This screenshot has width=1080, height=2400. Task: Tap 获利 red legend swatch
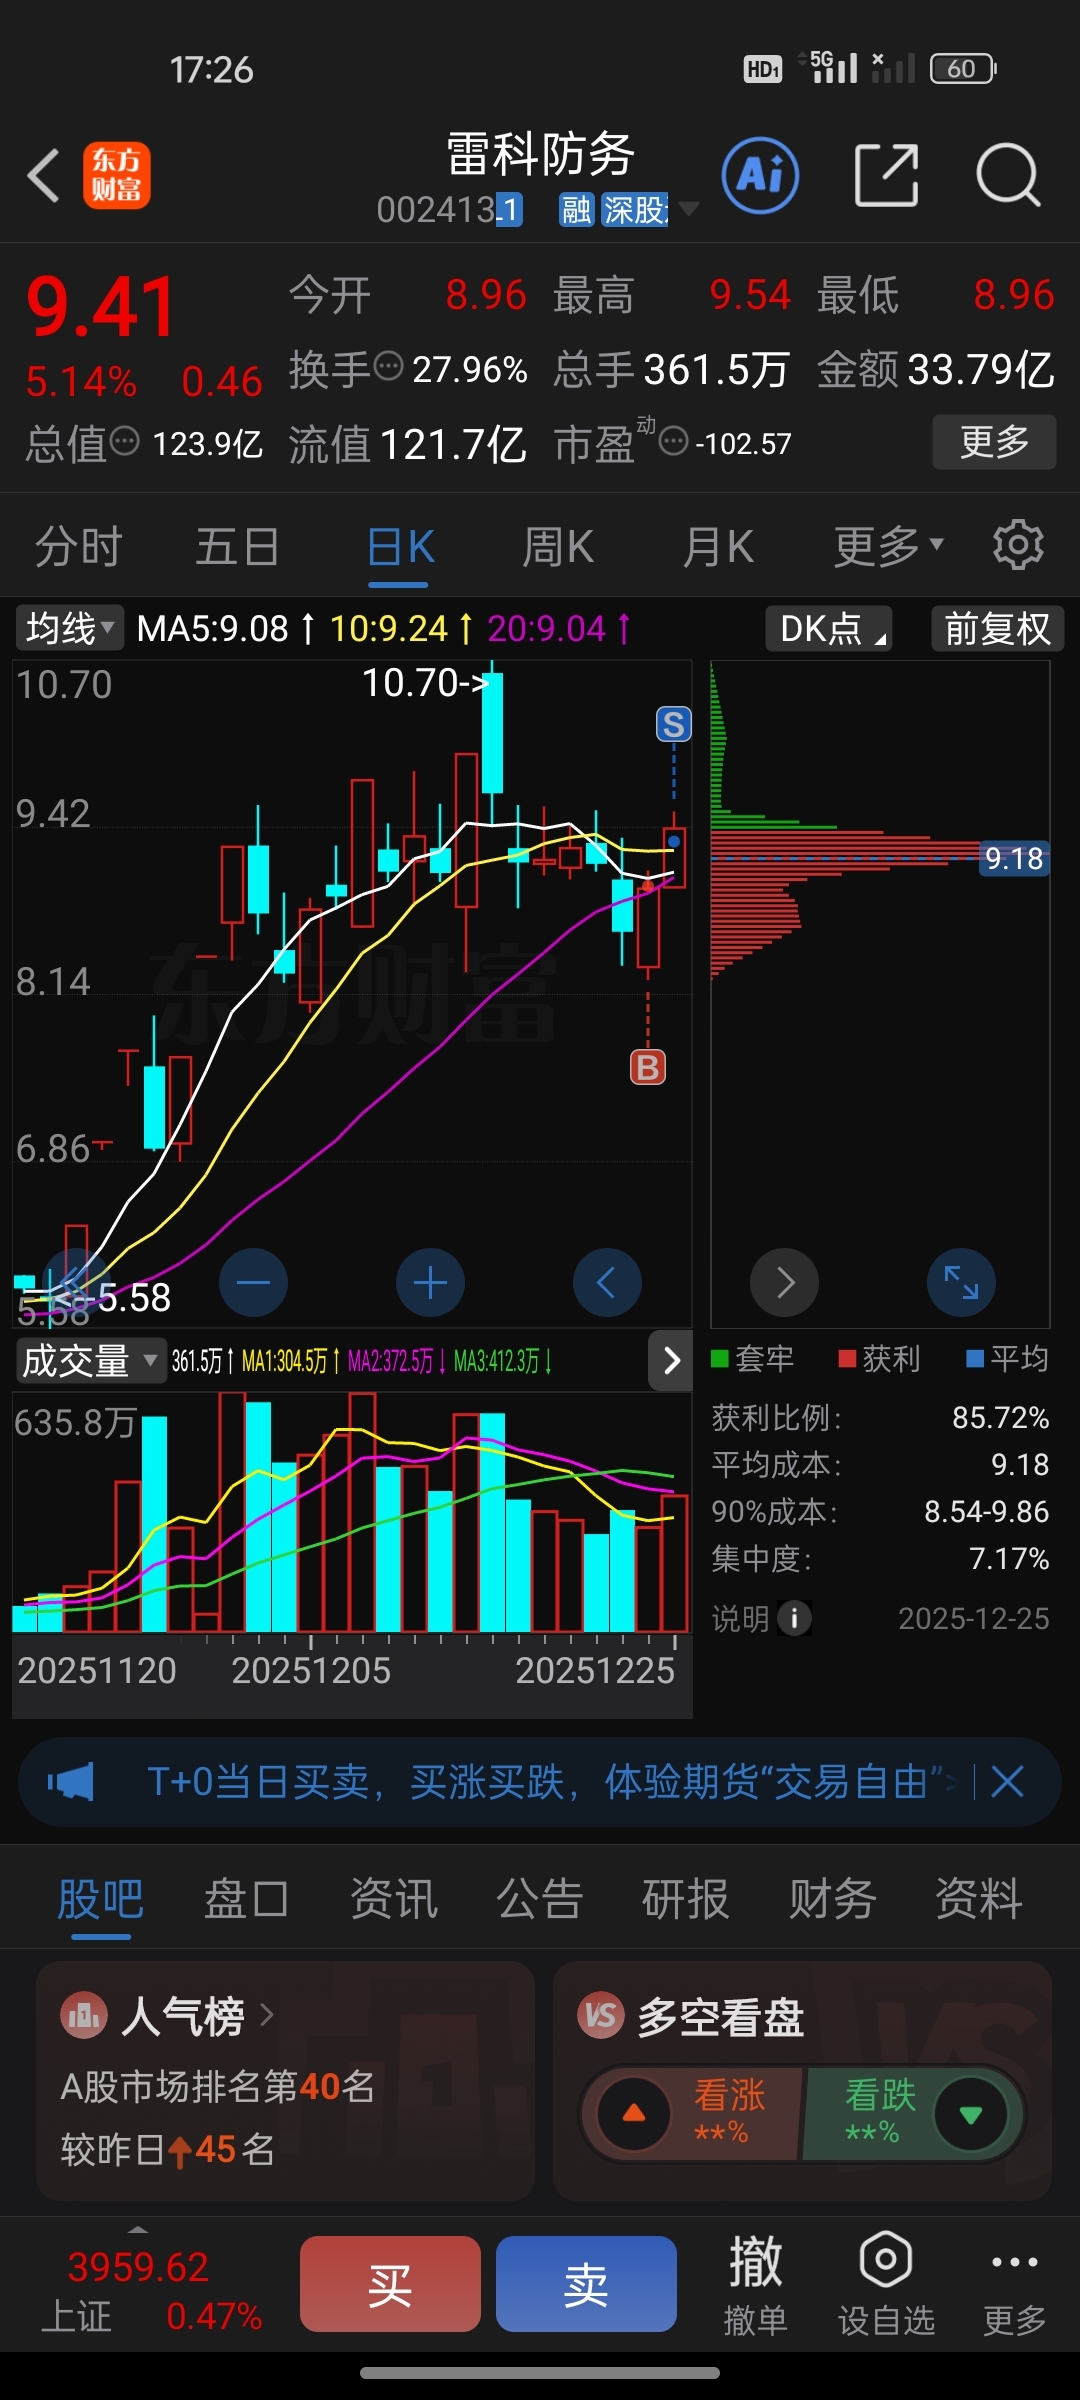(x=847, y=1358)
